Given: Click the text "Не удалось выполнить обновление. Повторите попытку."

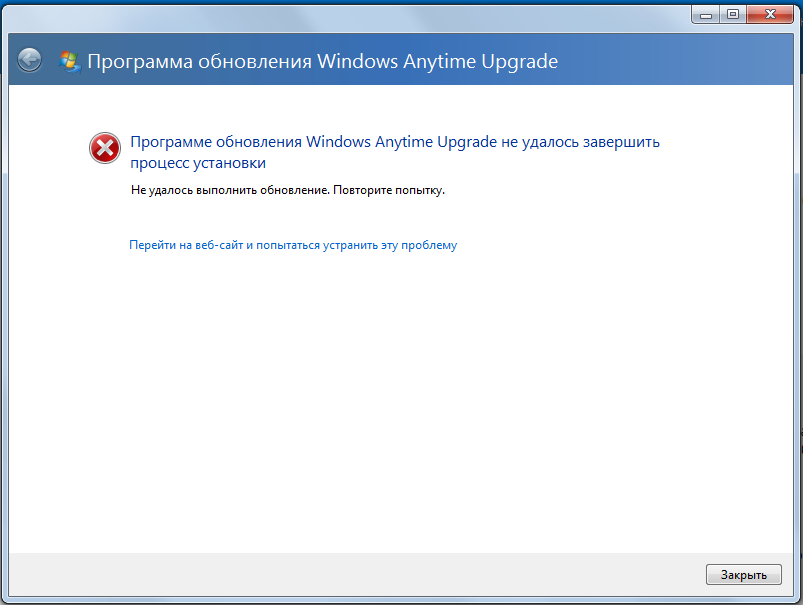Looking at the screenshot, I should 288,190.
